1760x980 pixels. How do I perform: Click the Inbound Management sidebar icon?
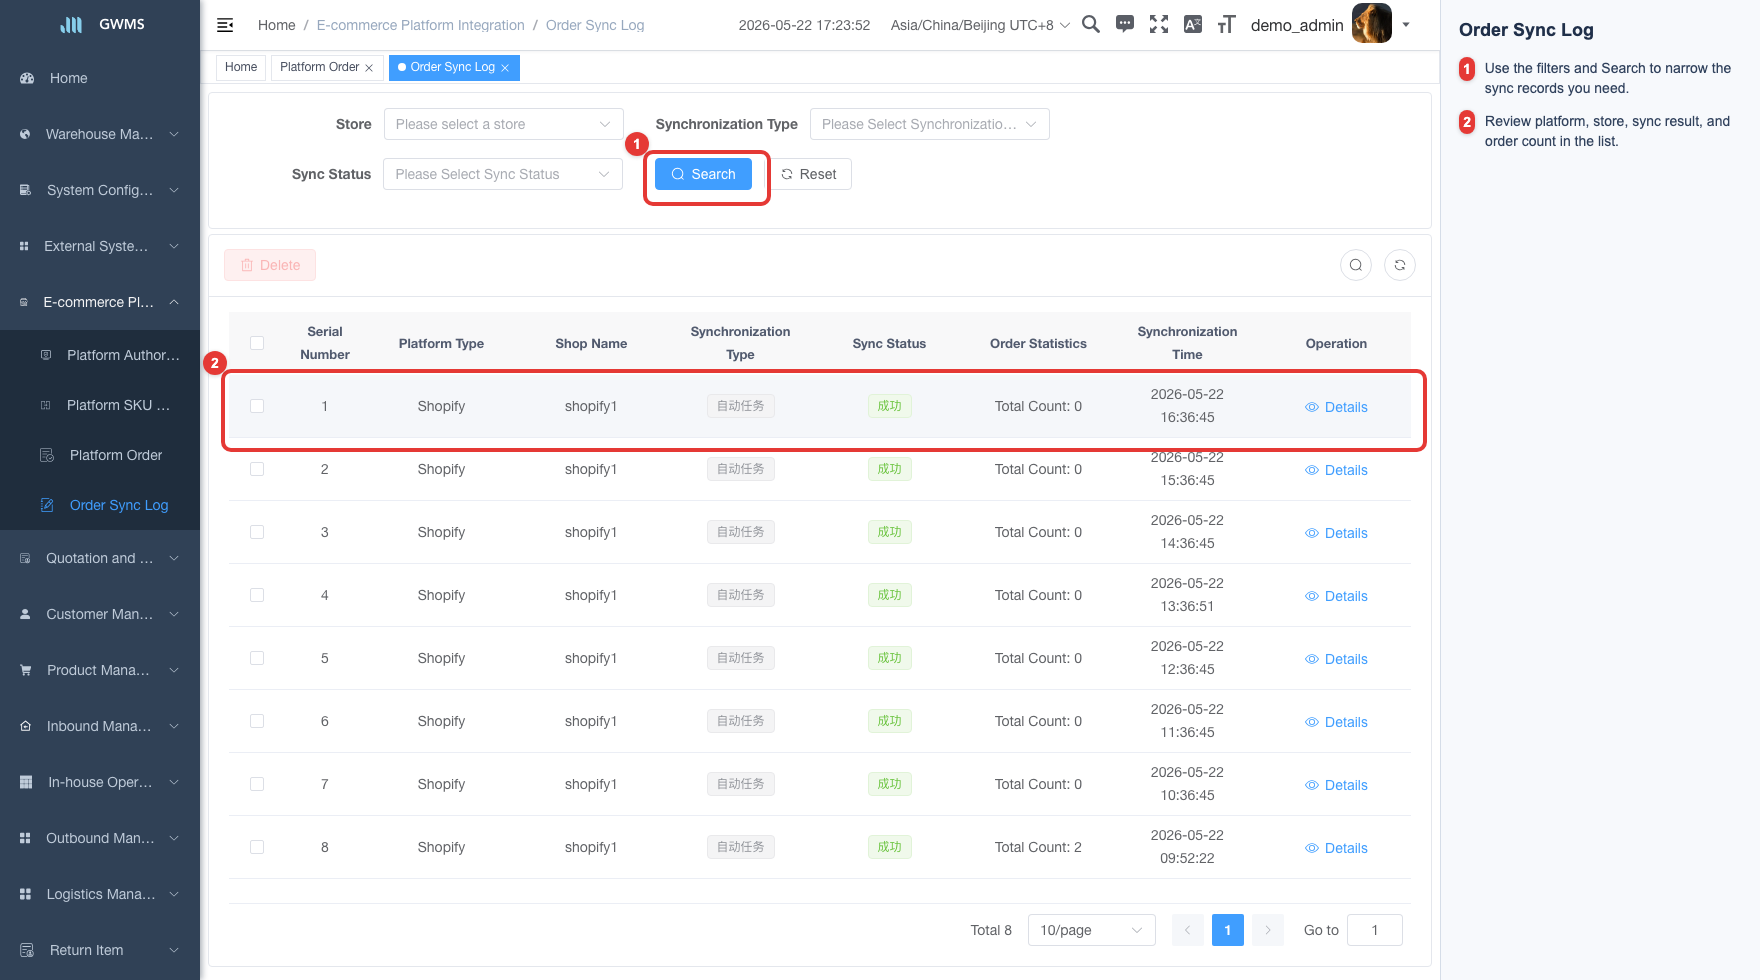coord(26,726)
